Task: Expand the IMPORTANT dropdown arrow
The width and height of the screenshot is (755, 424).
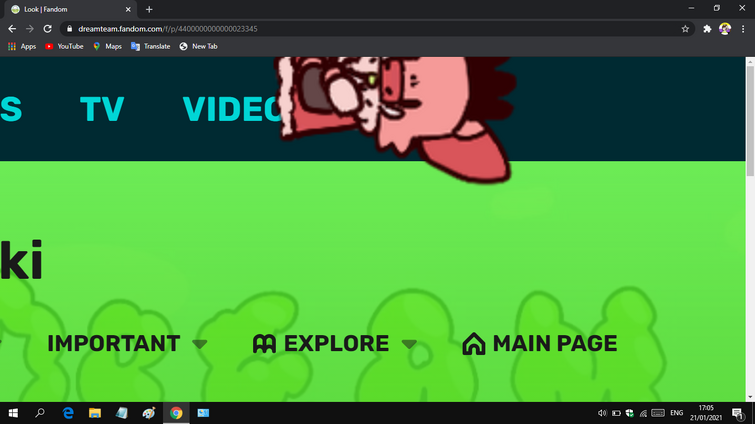Action: pos(199,344)
